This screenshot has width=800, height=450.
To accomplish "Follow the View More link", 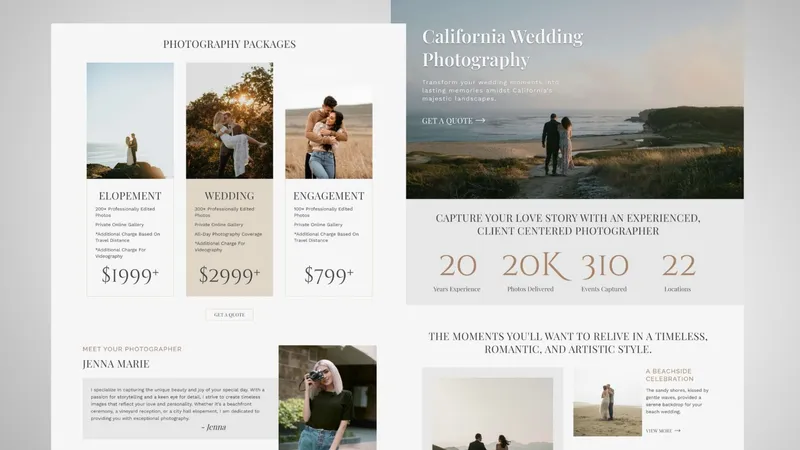I will click(x=659, y=431).
